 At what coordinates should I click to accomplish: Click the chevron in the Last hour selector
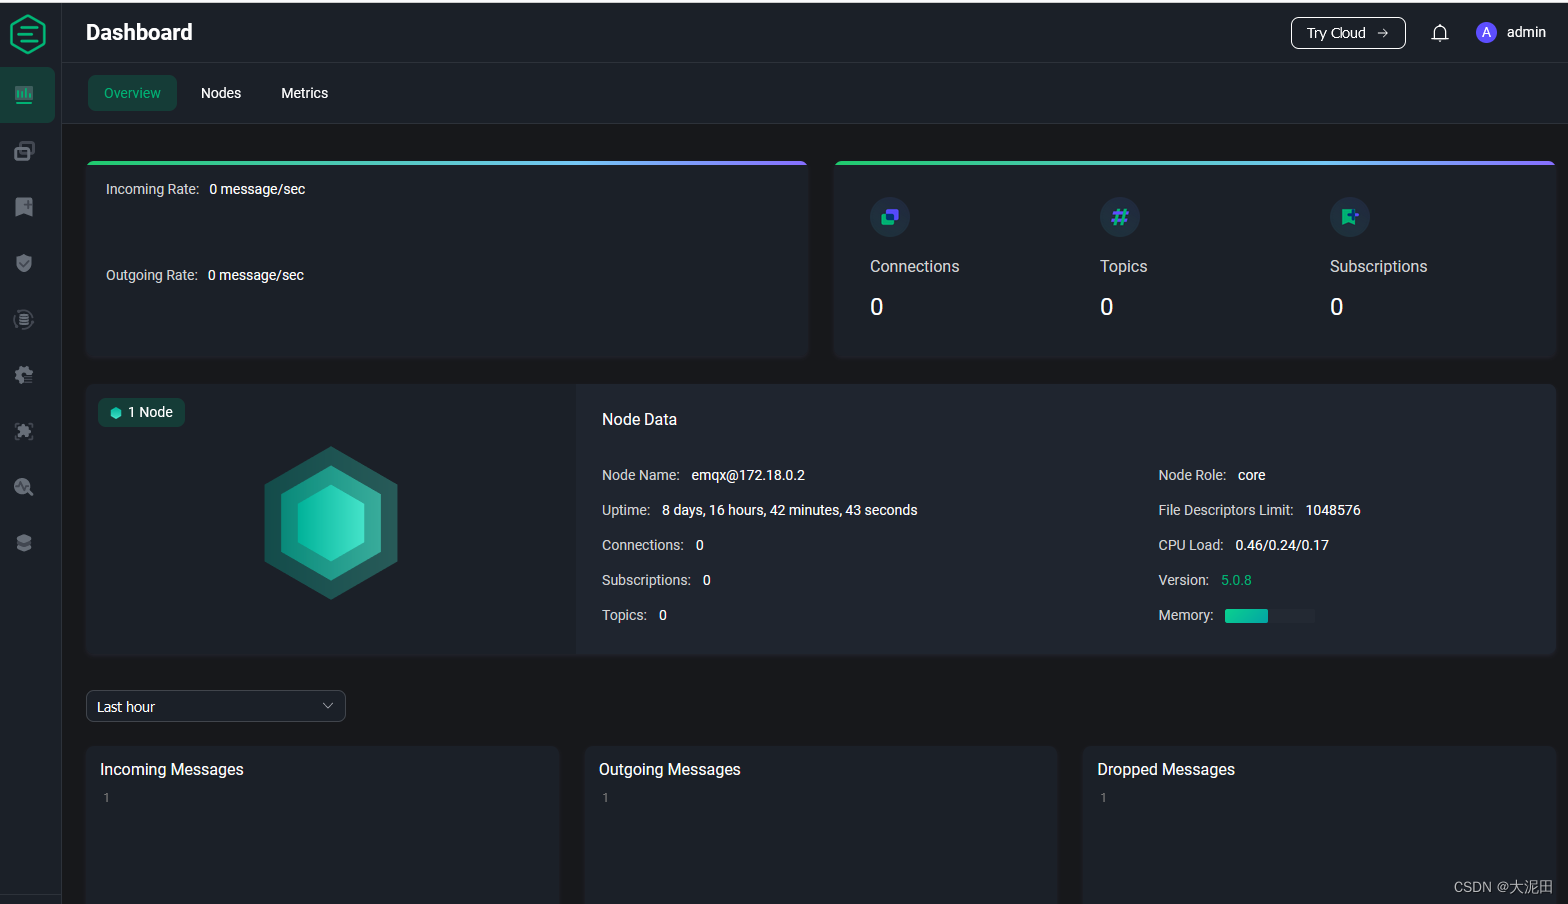tap(328, 706)
